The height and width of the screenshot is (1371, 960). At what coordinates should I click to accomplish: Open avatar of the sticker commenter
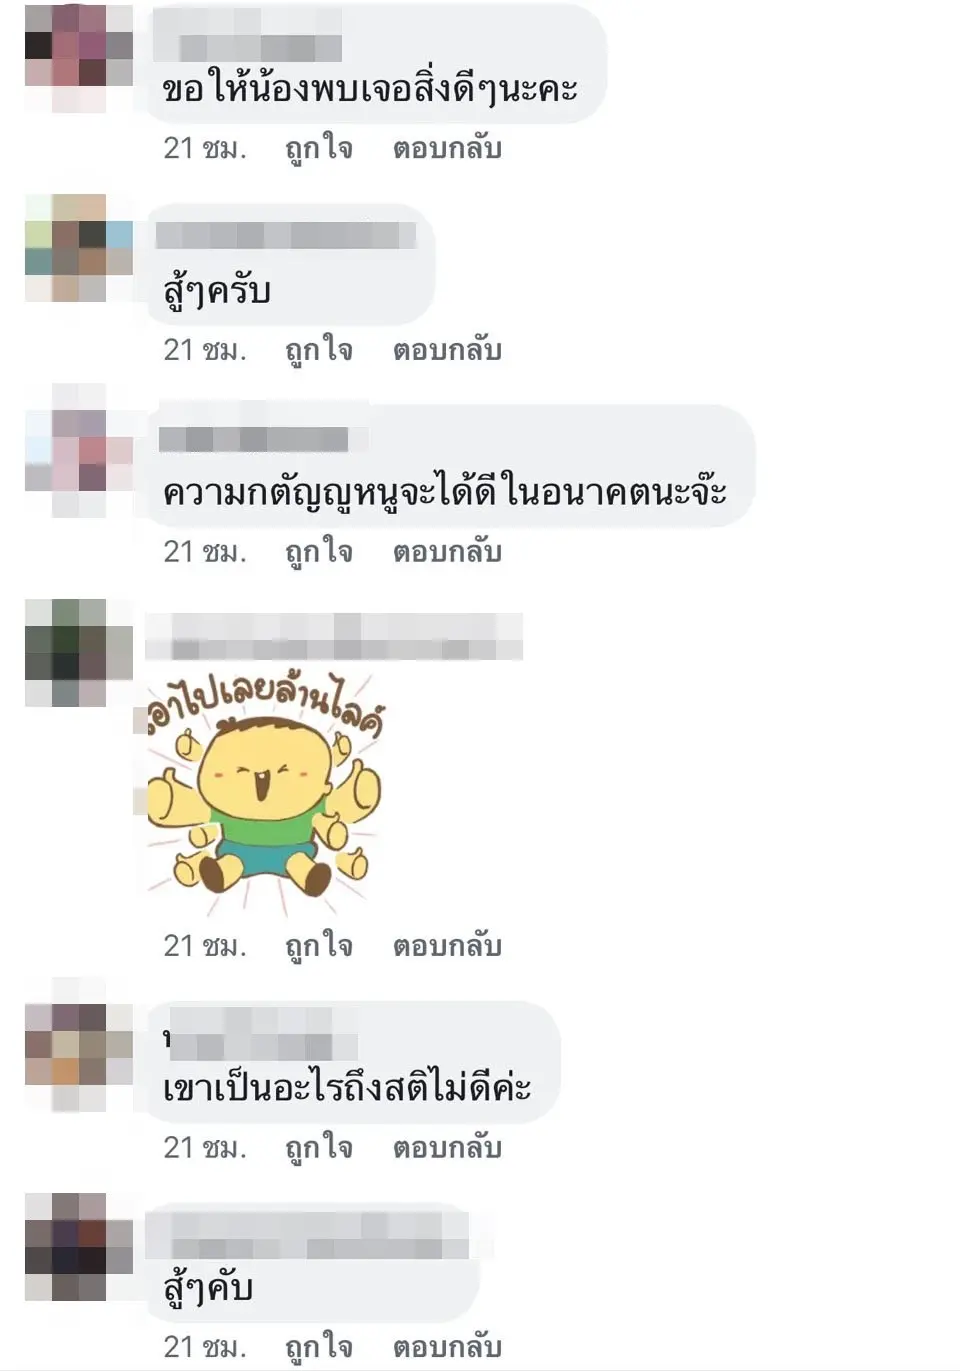[x=79, y=653]
